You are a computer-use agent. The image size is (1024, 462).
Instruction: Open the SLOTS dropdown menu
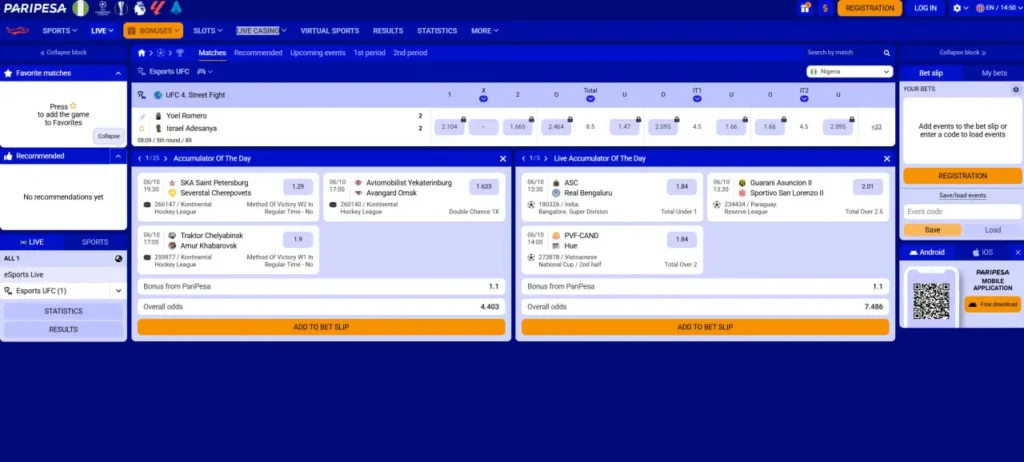tap(208, 31)
